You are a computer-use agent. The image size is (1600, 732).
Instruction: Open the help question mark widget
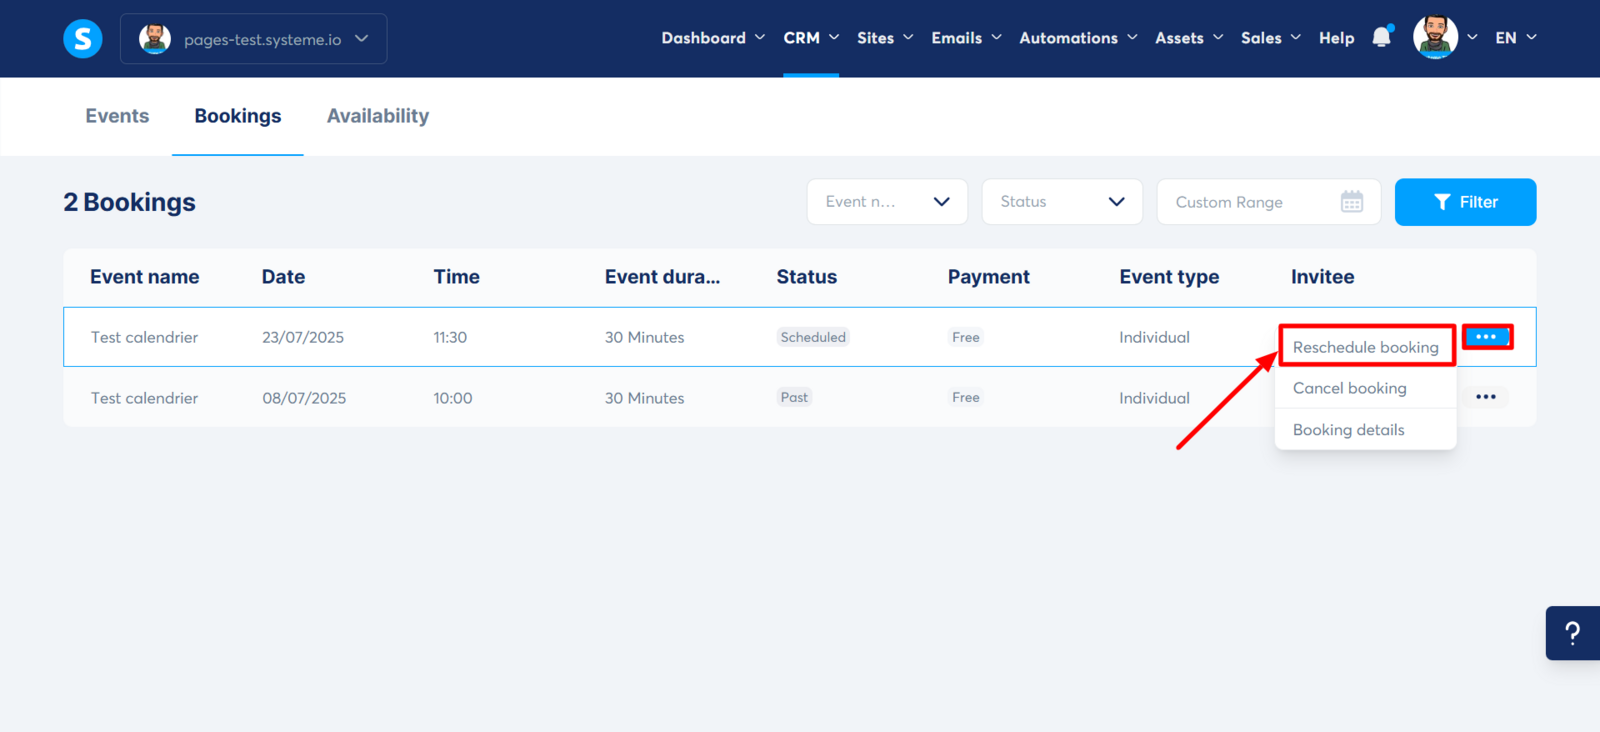click(x=1573, y=633)
